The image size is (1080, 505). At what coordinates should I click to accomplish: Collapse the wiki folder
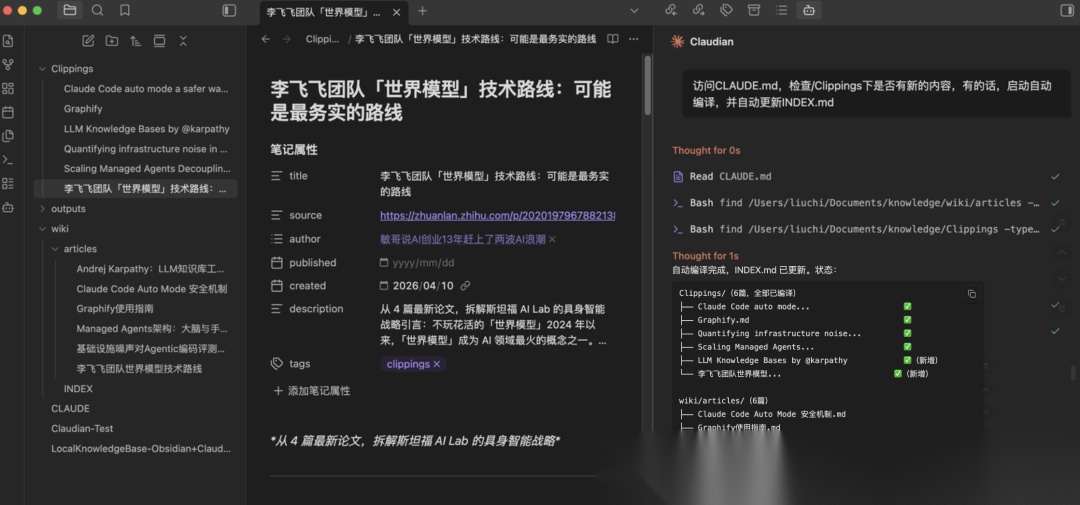pos(43,229)
